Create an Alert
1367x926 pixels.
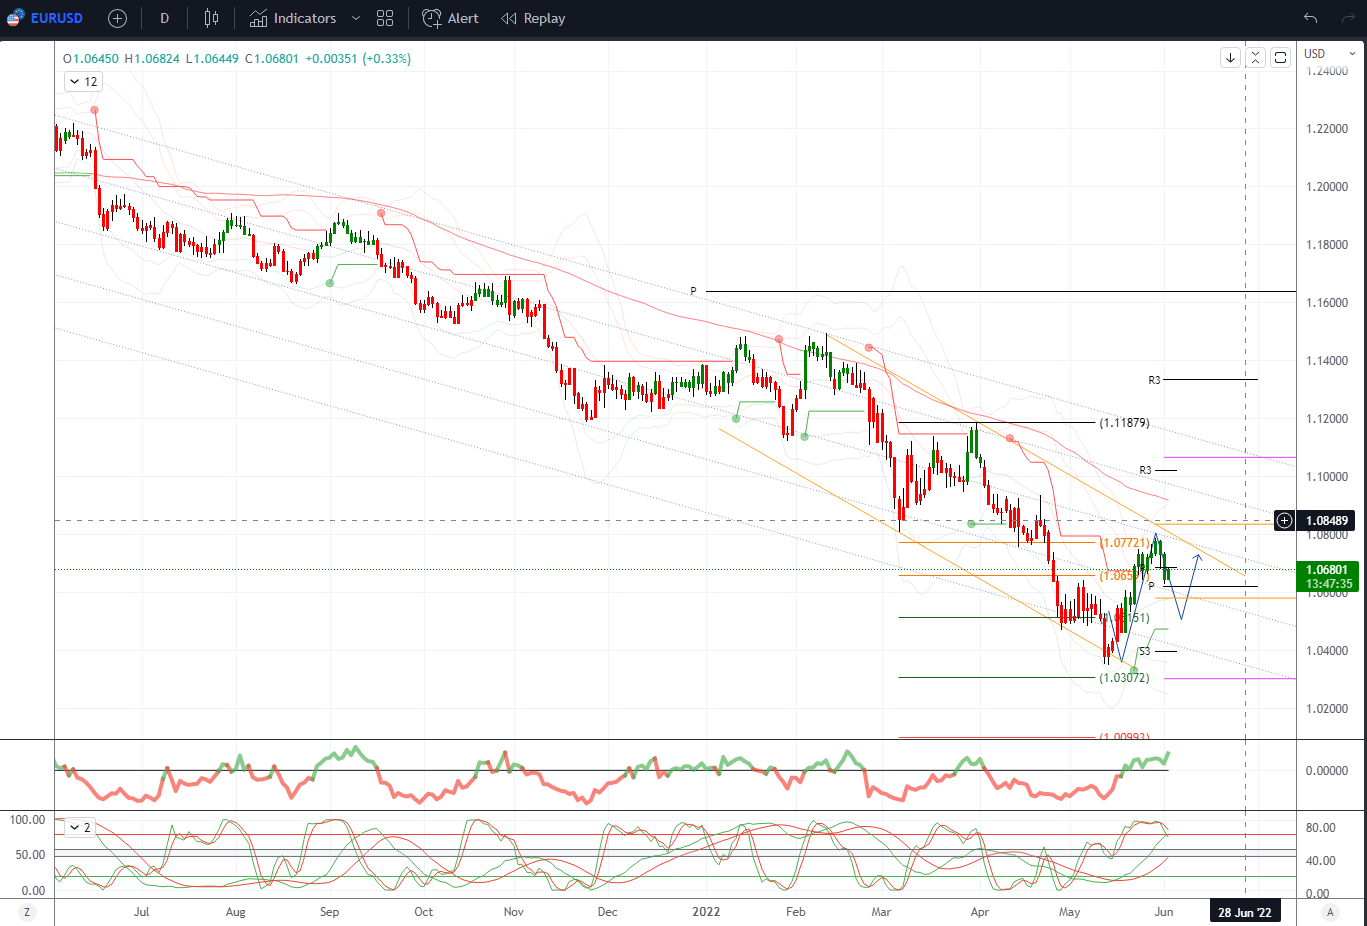(450, 18)
